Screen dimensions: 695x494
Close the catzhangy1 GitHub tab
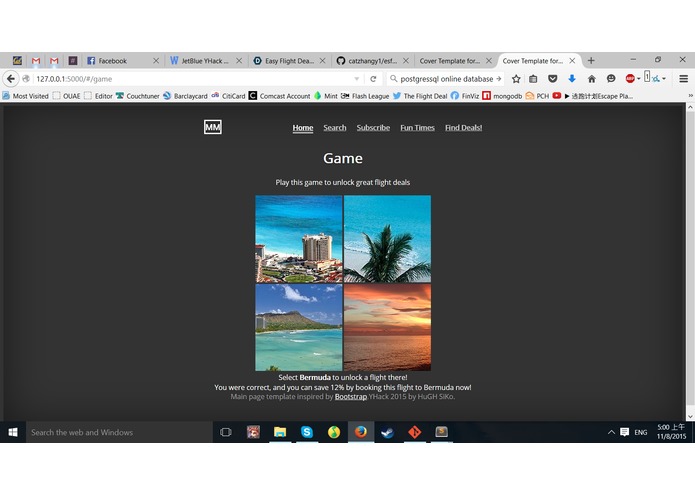pyautogui.click(x=406, y=61)
